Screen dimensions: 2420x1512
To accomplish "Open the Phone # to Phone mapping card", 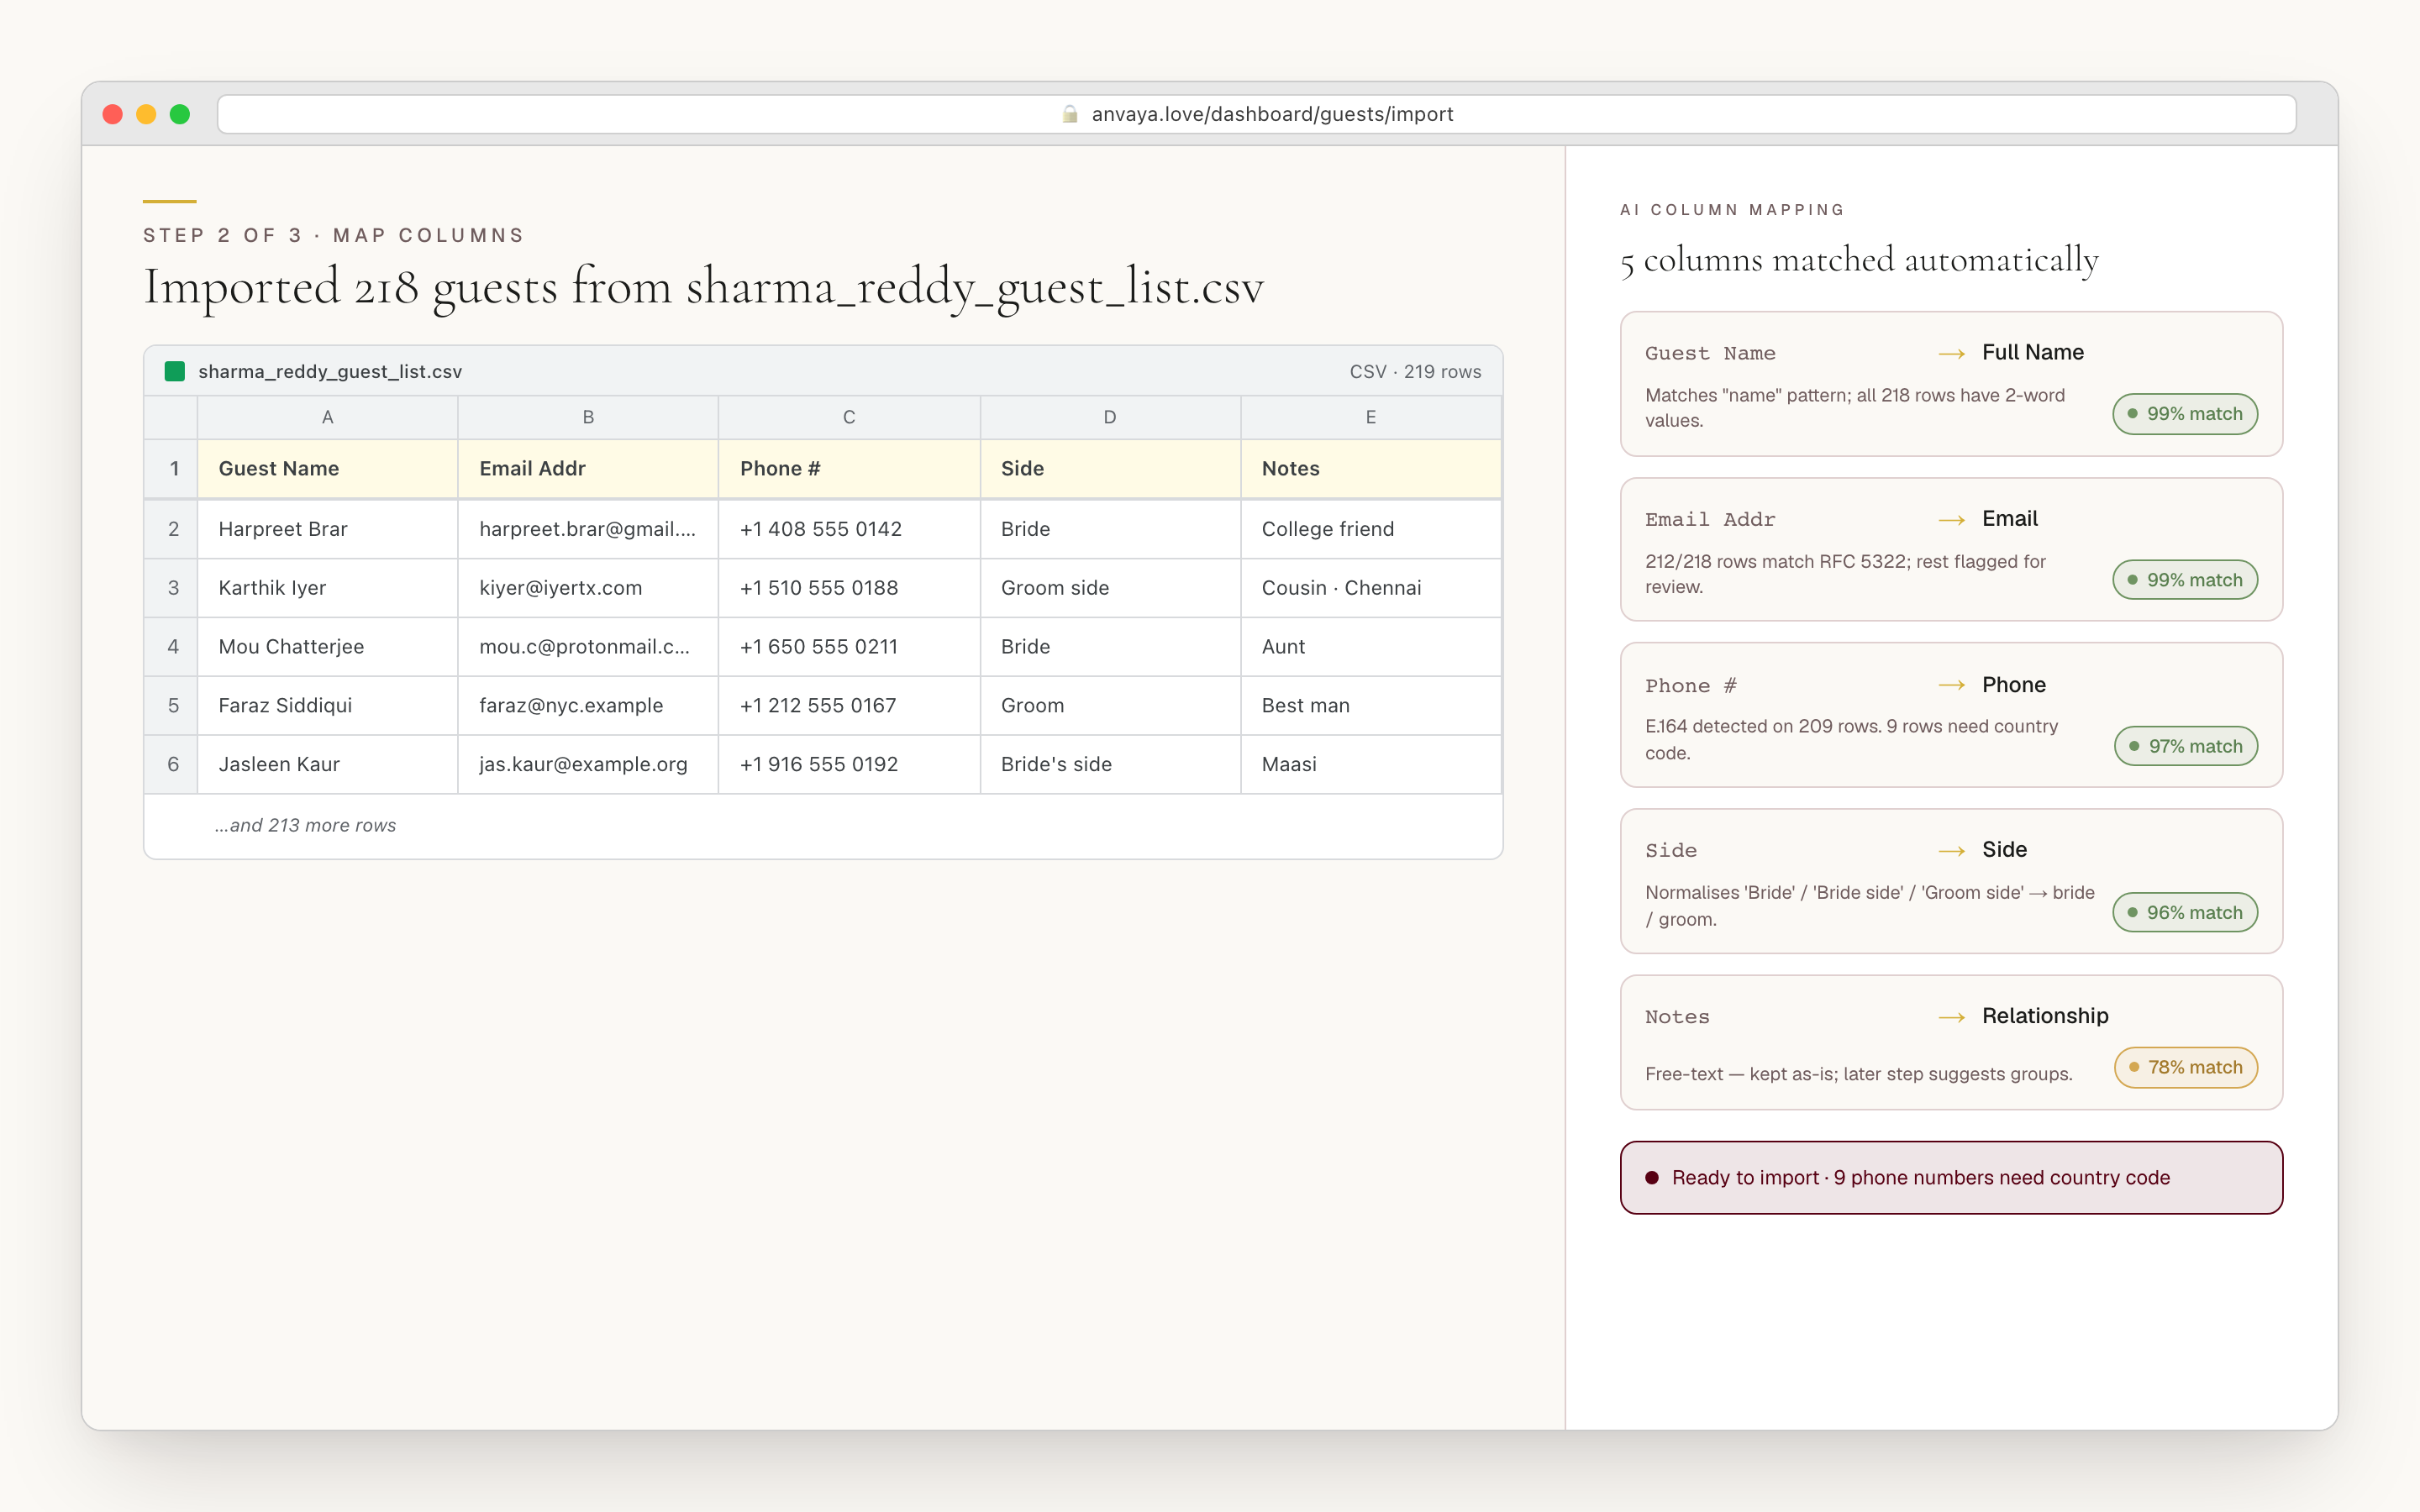I will point(1951,715).
